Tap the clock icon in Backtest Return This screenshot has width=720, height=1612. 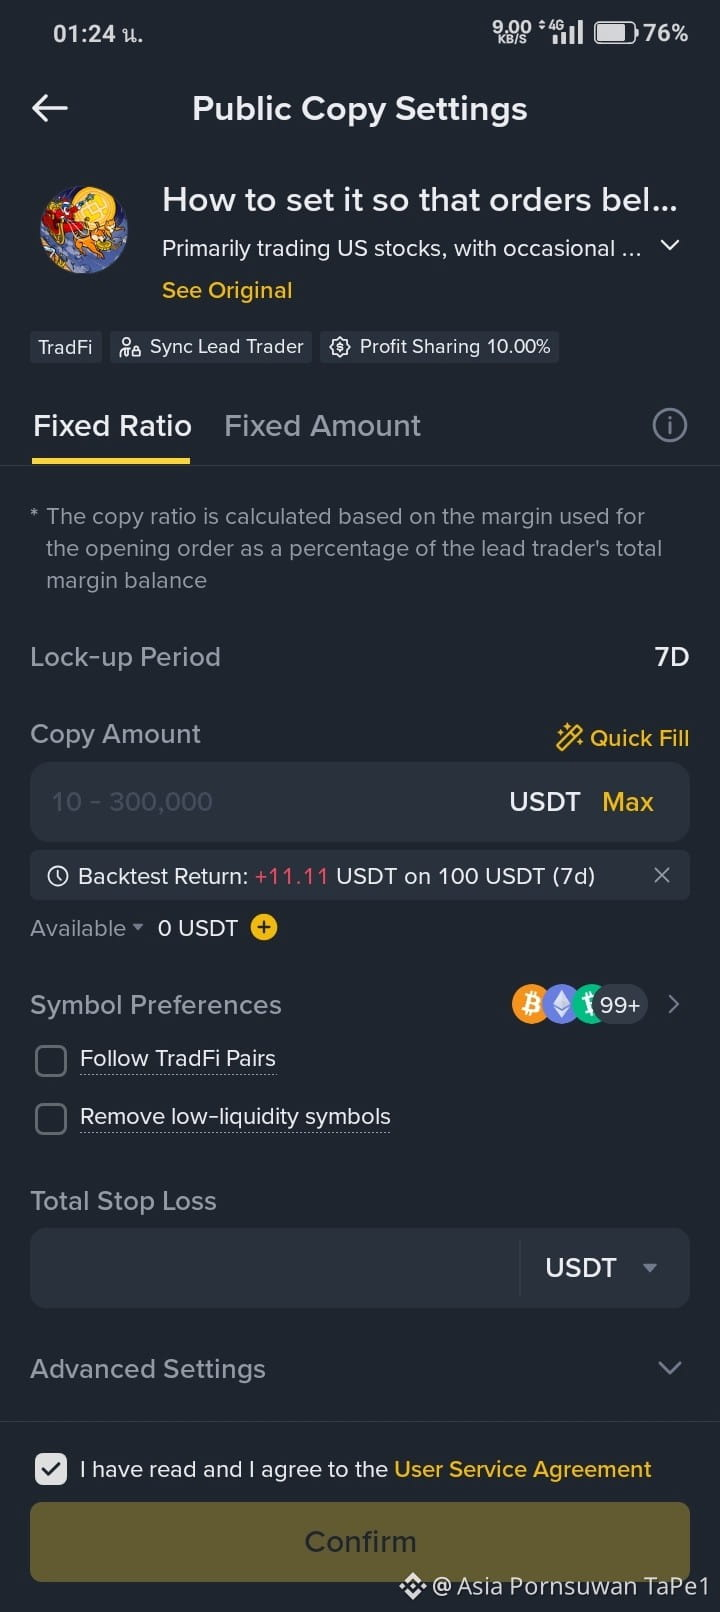click(x=58, y=876)
